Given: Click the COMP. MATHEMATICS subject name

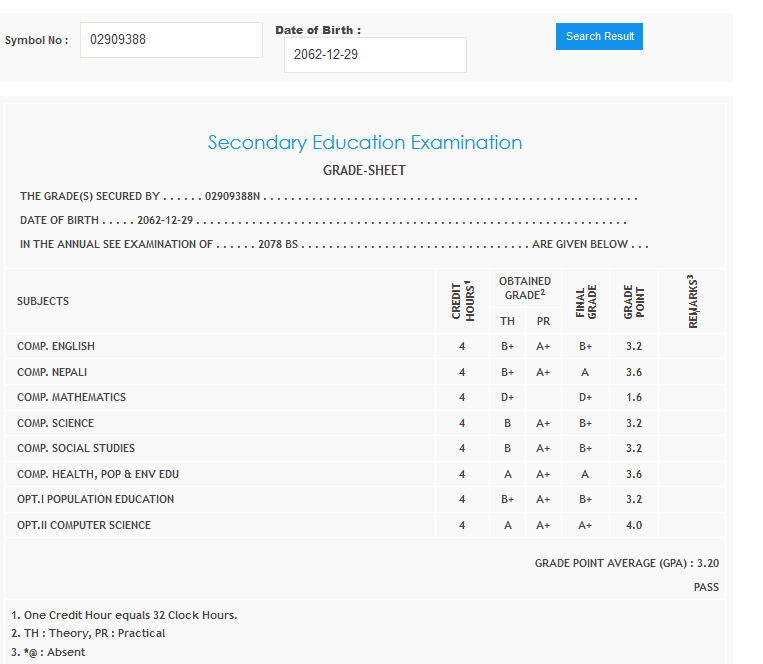Looking at the screenshot, I should [71, 397].
